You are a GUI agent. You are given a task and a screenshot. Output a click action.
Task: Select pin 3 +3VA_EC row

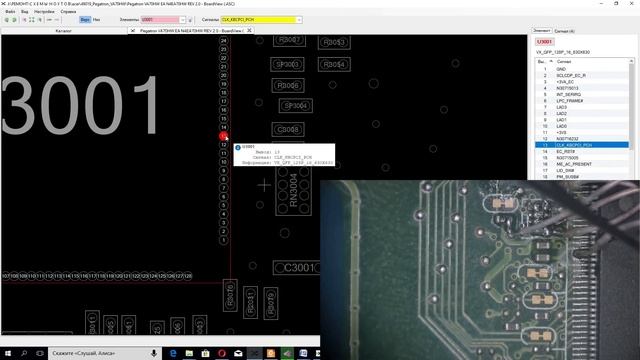pyautogui.click(x=582, y=82)
